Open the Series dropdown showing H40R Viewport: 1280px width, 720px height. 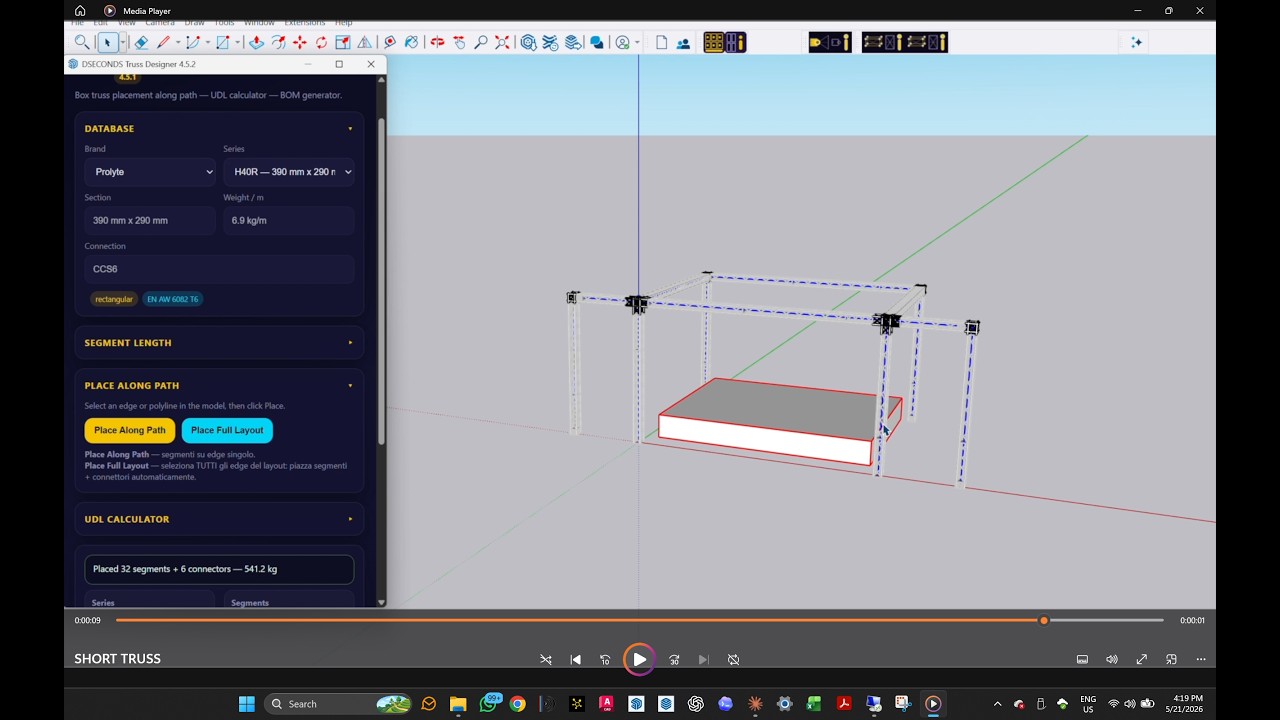pyautogui.click(x=289, y=172)
